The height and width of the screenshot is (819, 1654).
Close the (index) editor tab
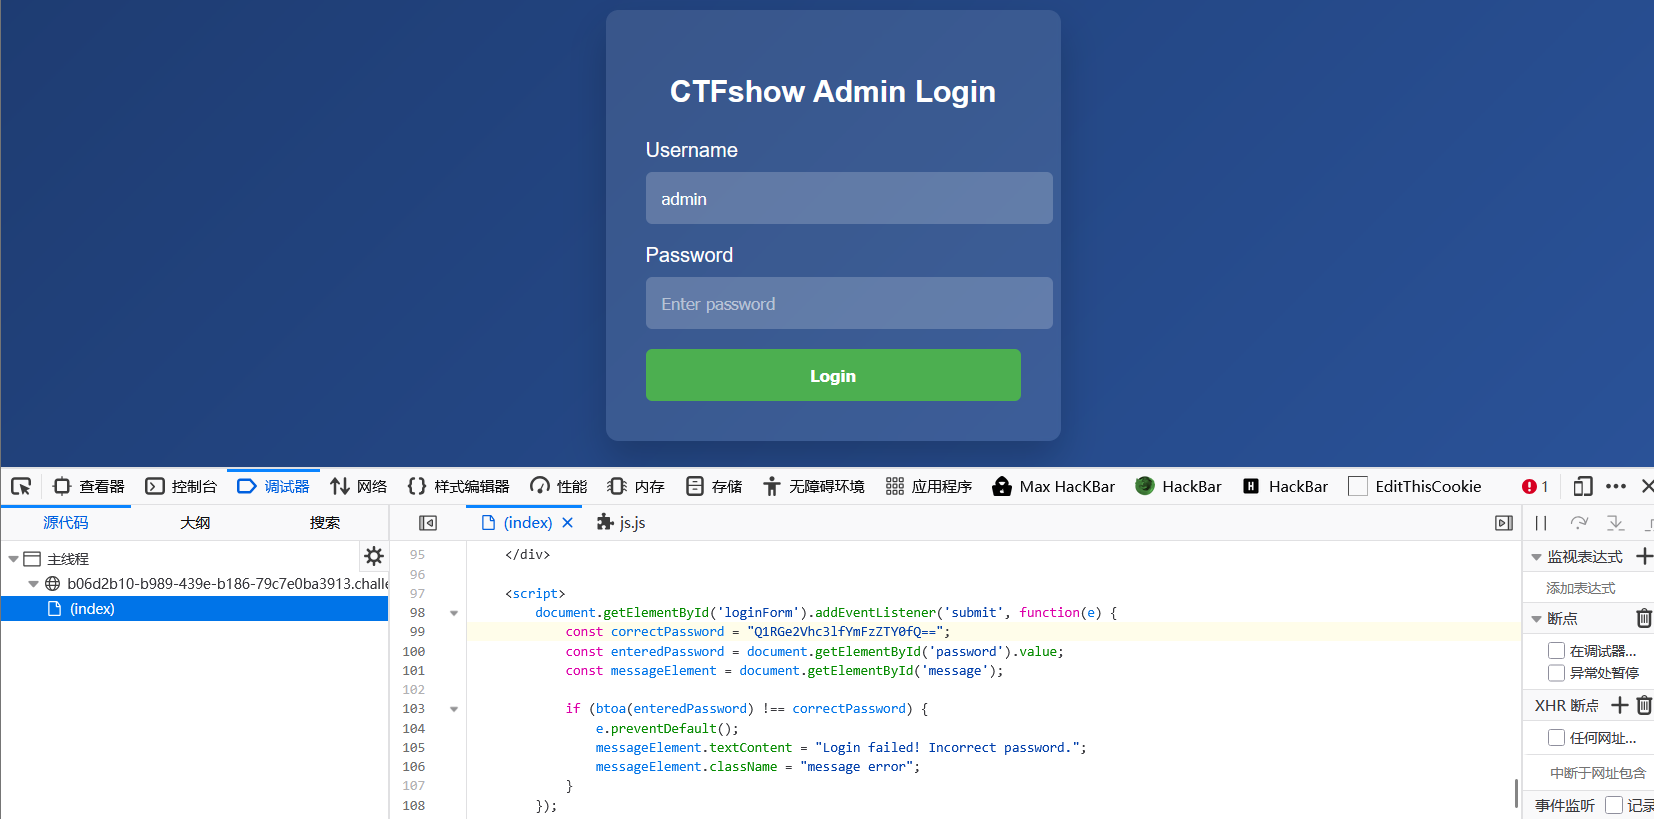[567, 523]
